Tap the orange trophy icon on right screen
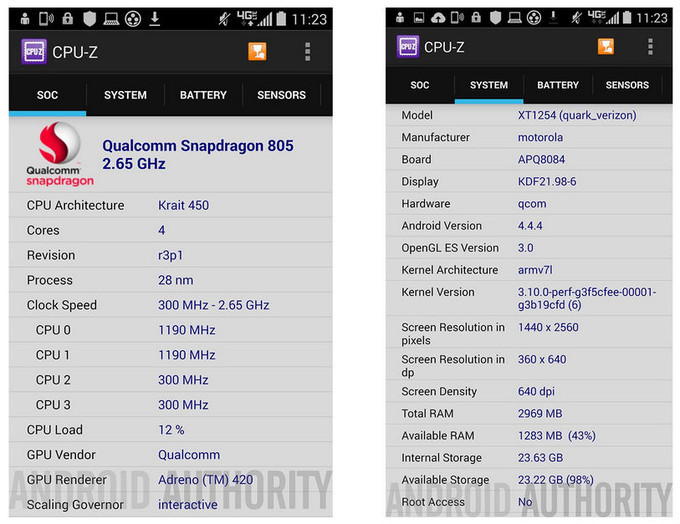Image resolution: width=680 pixels, height=524 pixels. click(x=606, y=46)
